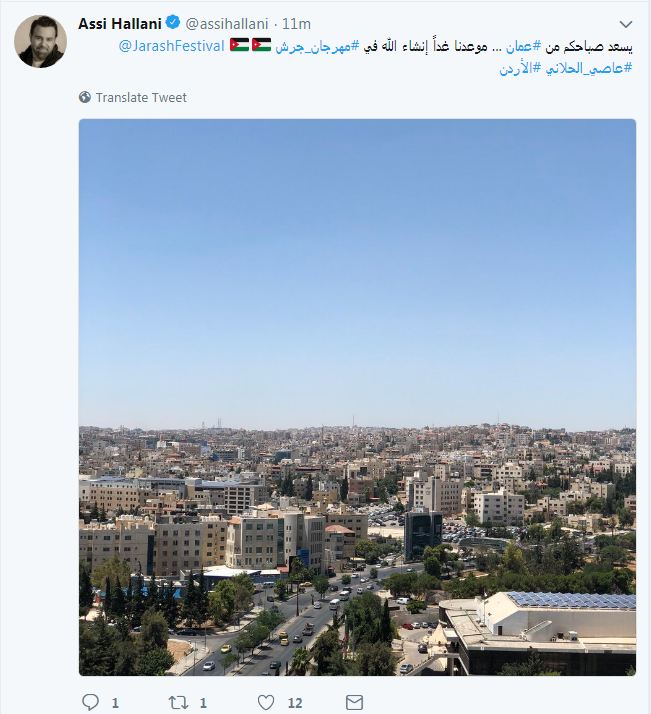Open the Assi Hallani display name
This screenshot has height=714, width=651.
[x=120, y=23]
